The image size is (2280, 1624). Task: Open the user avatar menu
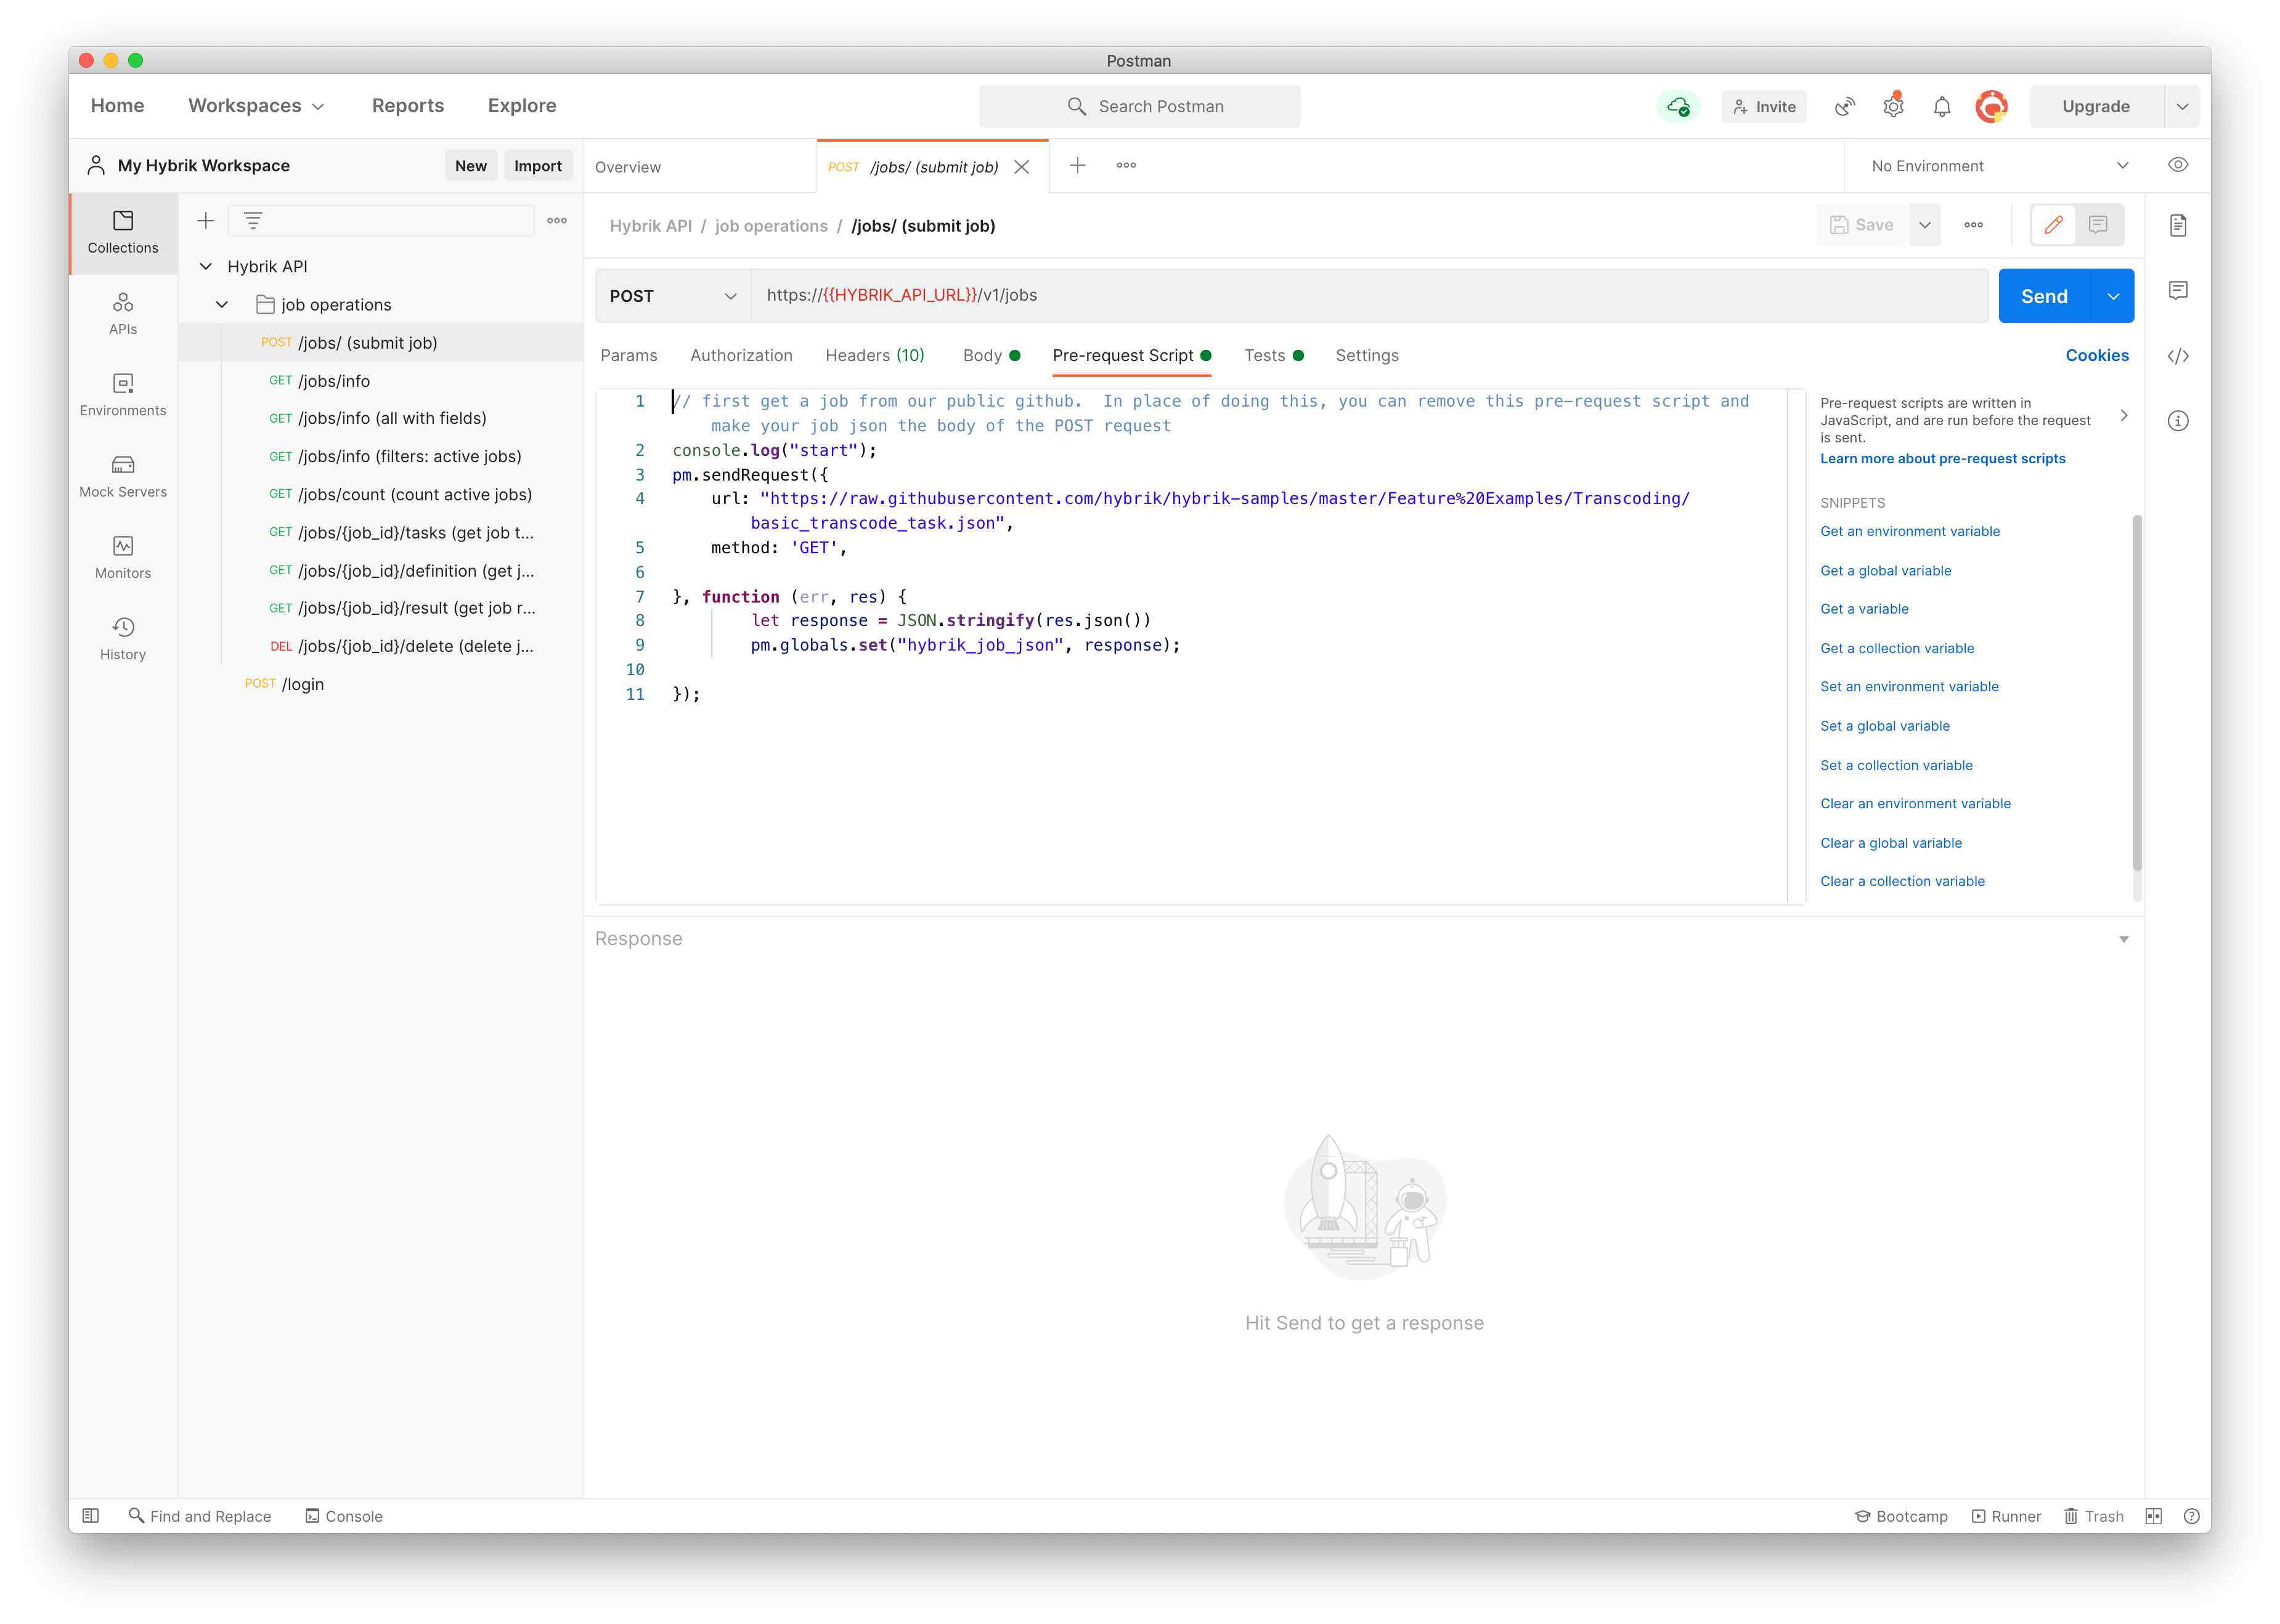(x=1991, y=106)
